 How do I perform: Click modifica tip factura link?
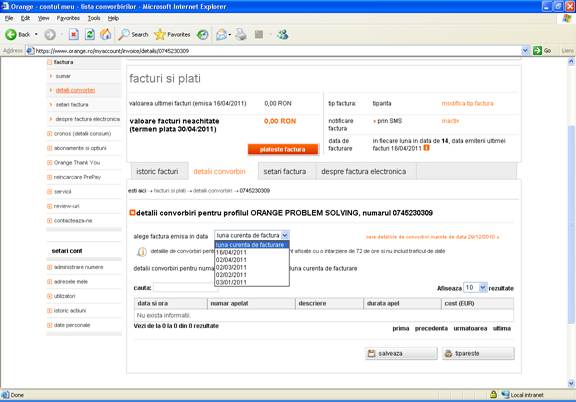pos(467,104)
